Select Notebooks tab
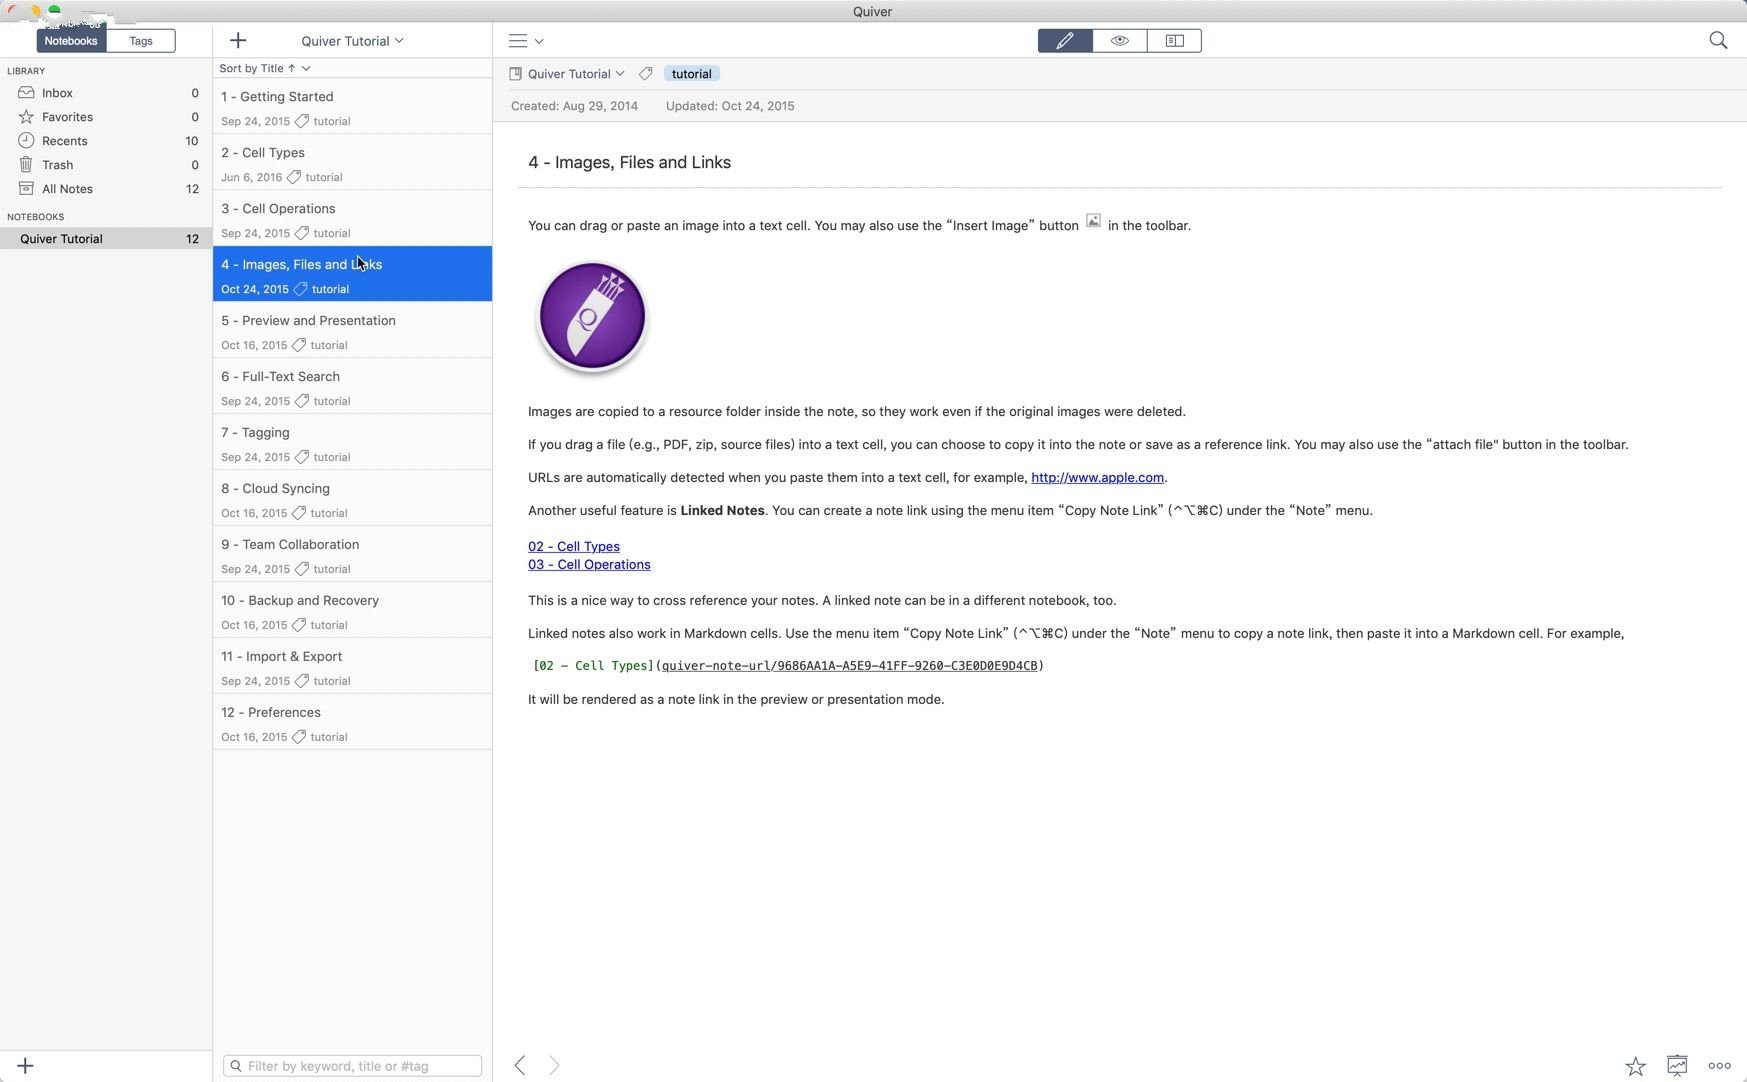 (71, 41)
